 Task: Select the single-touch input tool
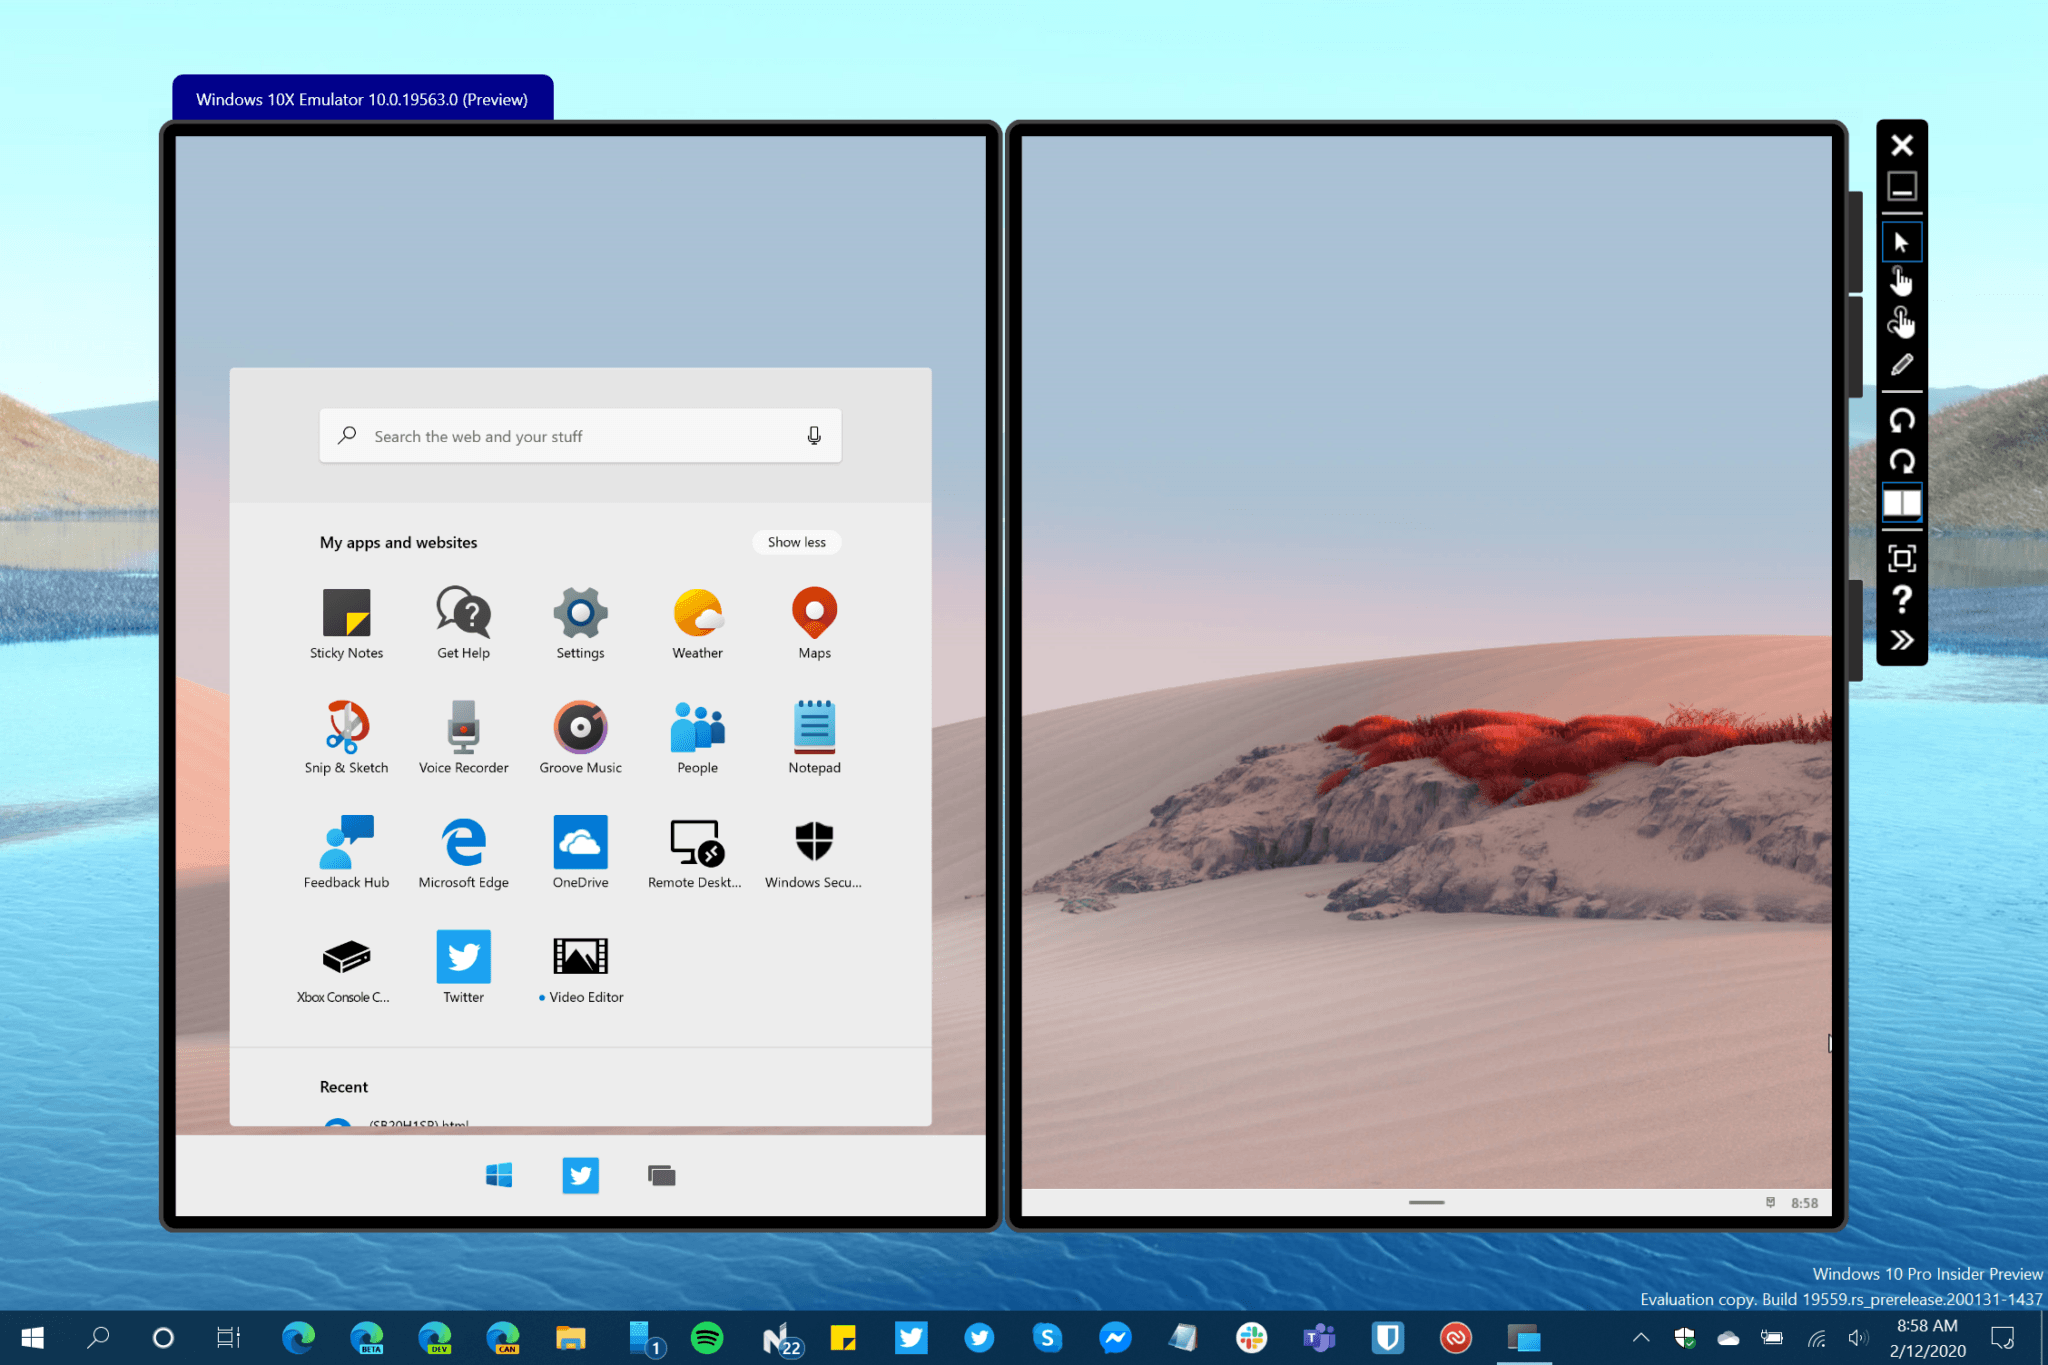(x=1901, y=281)
